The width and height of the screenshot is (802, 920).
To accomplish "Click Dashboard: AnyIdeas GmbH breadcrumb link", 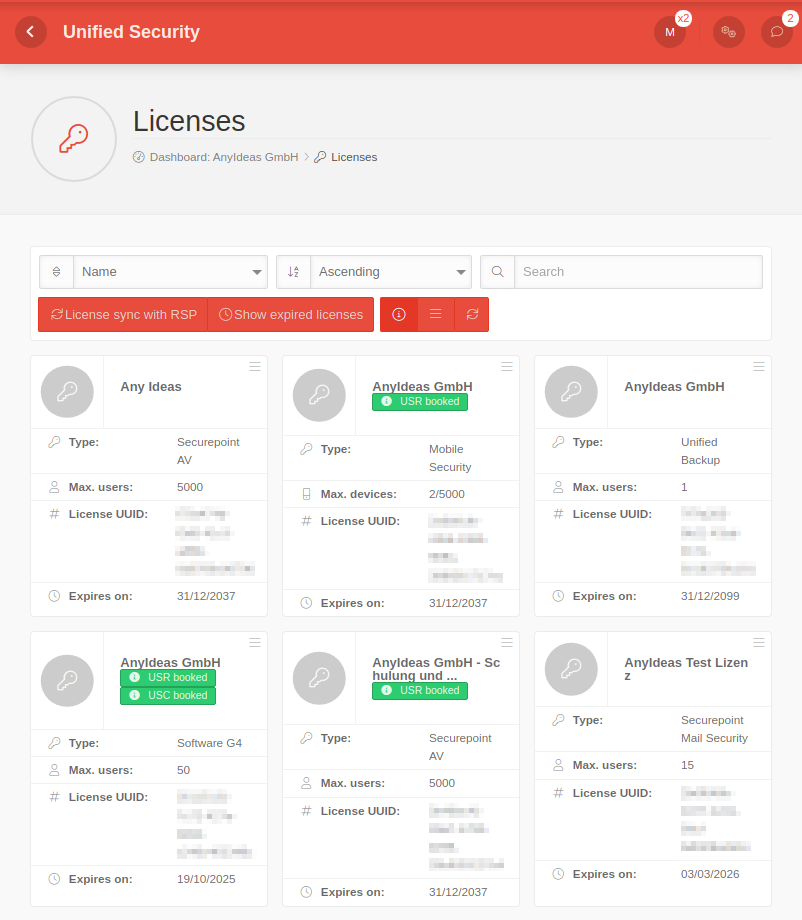I will tap(223, 157).
